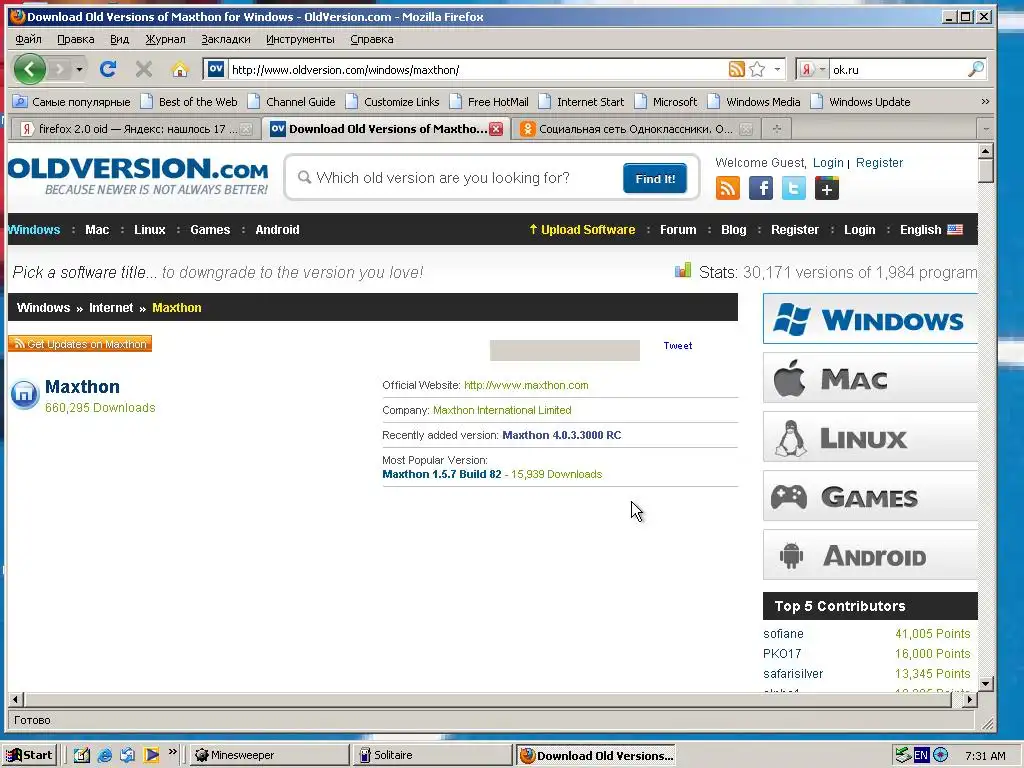
Task: Click Get Updates on Maxthon button
Action: (x=80, y=344)
